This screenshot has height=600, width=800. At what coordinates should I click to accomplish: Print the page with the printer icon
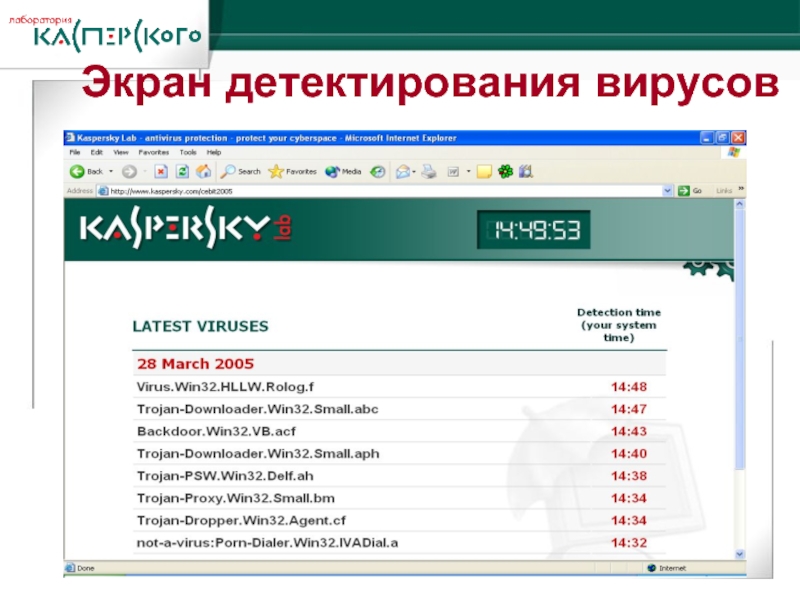click(429, 172)
